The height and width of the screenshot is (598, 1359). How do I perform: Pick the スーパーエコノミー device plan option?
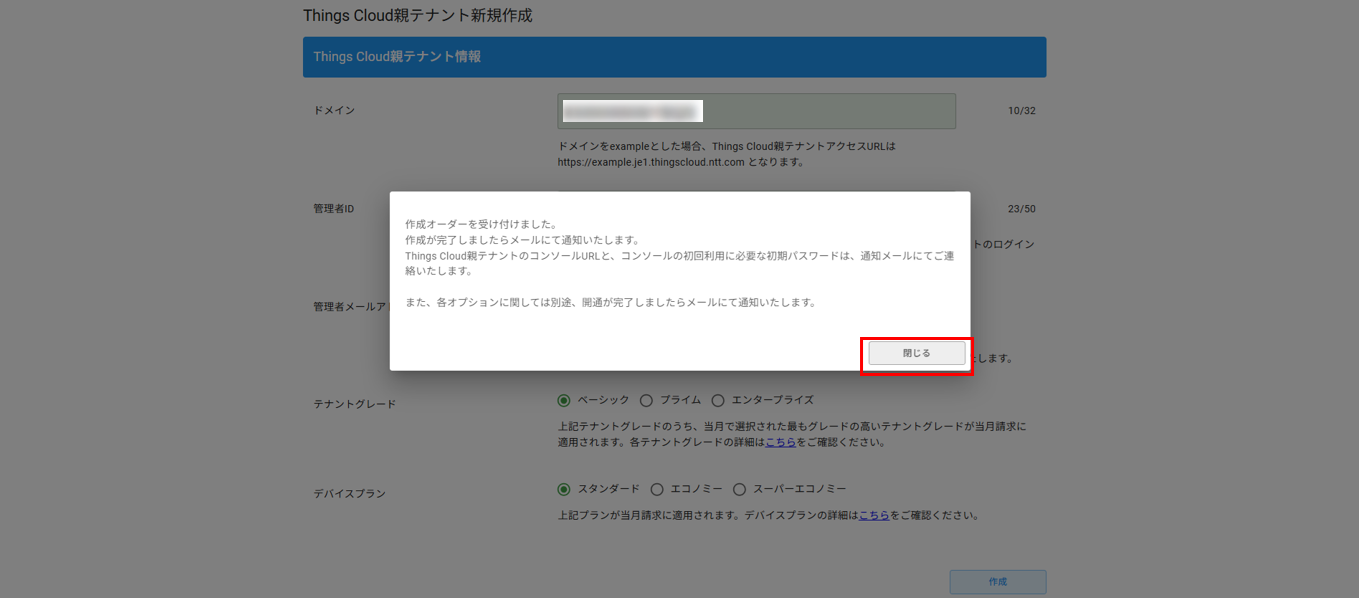click(740, 489)
